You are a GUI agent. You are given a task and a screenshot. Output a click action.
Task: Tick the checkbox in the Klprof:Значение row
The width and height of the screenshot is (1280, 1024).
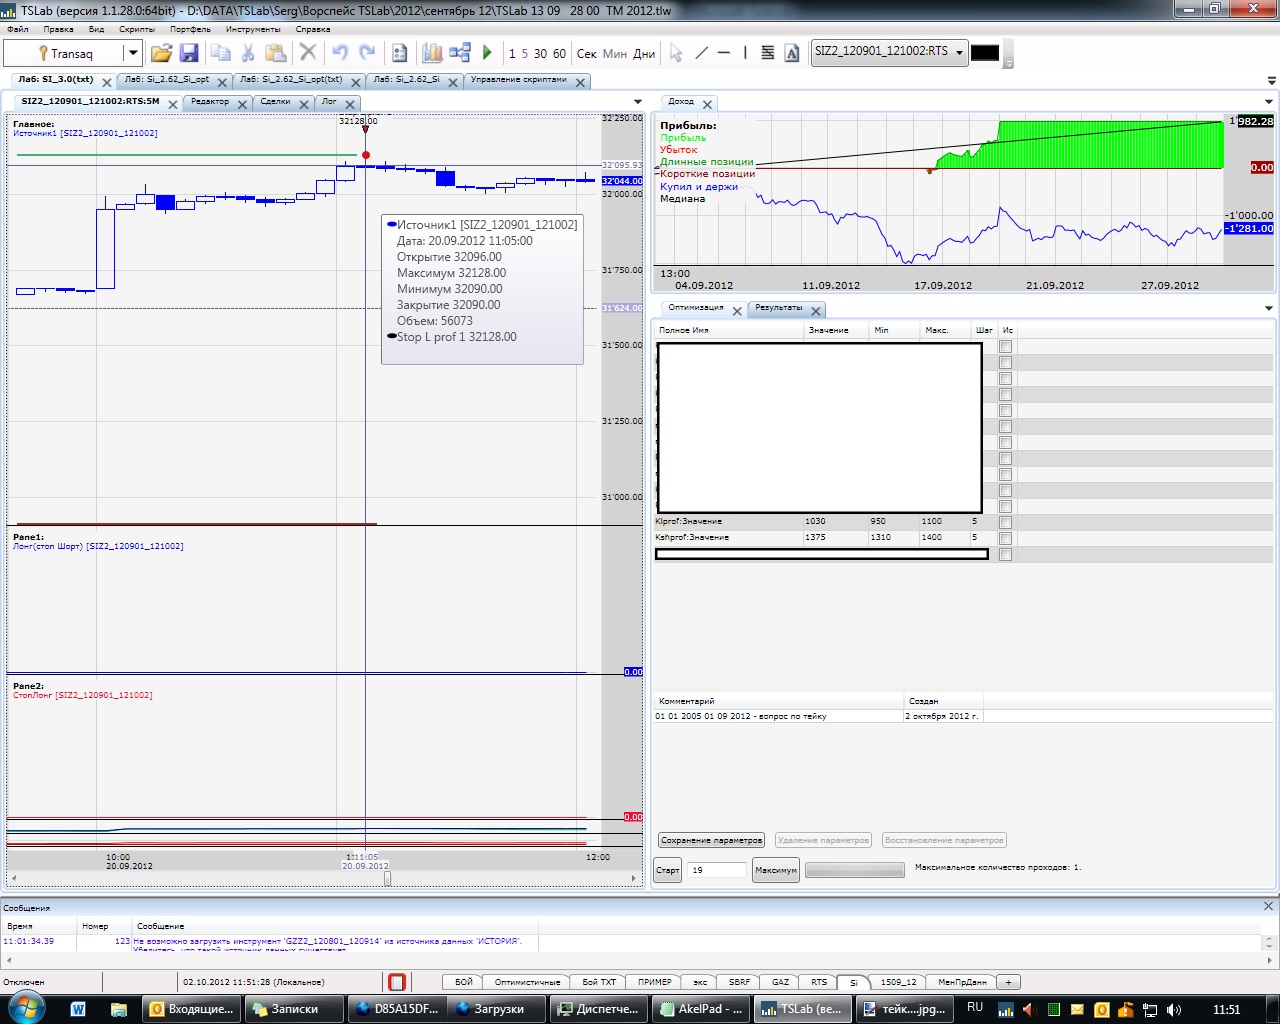1005,522
